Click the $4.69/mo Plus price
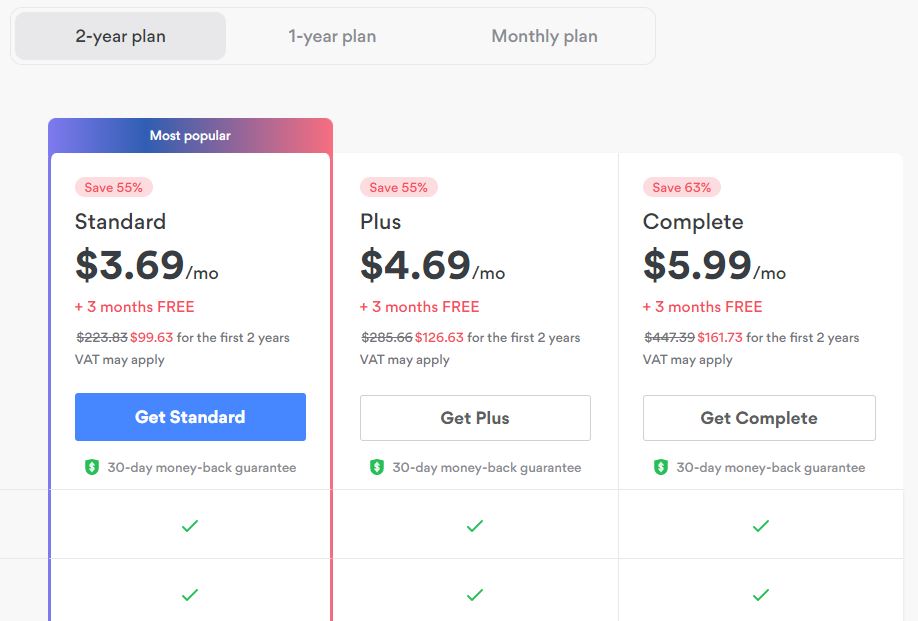Image resolution: width=918 pixels, height=621 pixels. click(432, 265)
